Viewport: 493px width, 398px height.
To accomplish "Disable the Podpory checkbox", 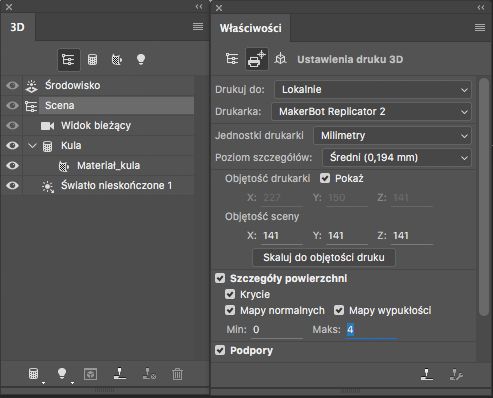I will tap(220, 350).
